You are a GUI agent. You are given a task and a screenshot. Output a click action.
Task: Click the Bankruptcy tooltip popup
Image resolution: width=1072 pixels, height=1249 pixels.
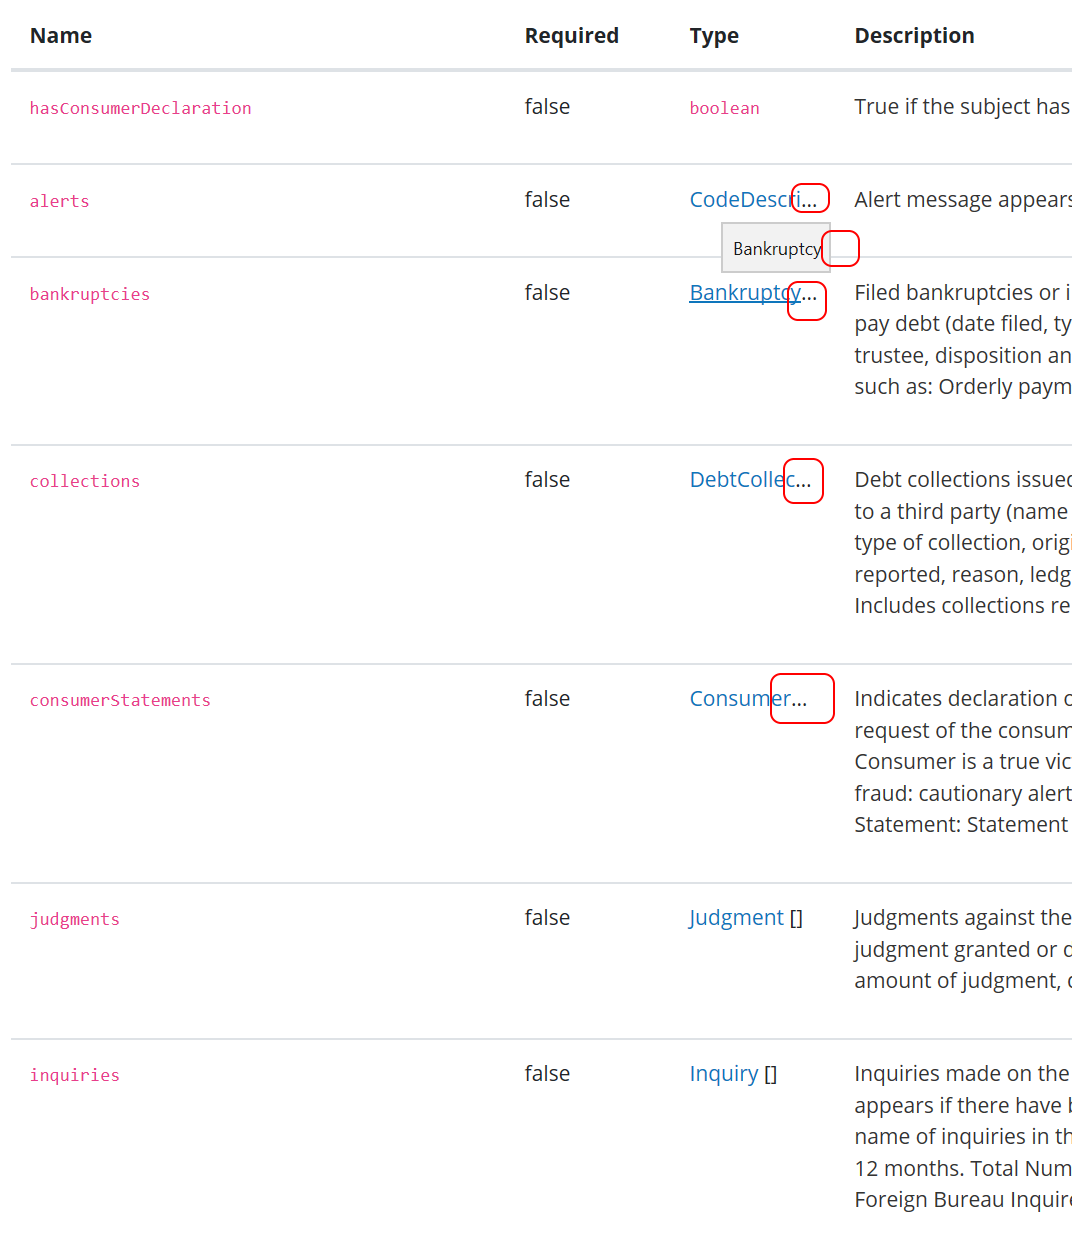tap(776, 248)
